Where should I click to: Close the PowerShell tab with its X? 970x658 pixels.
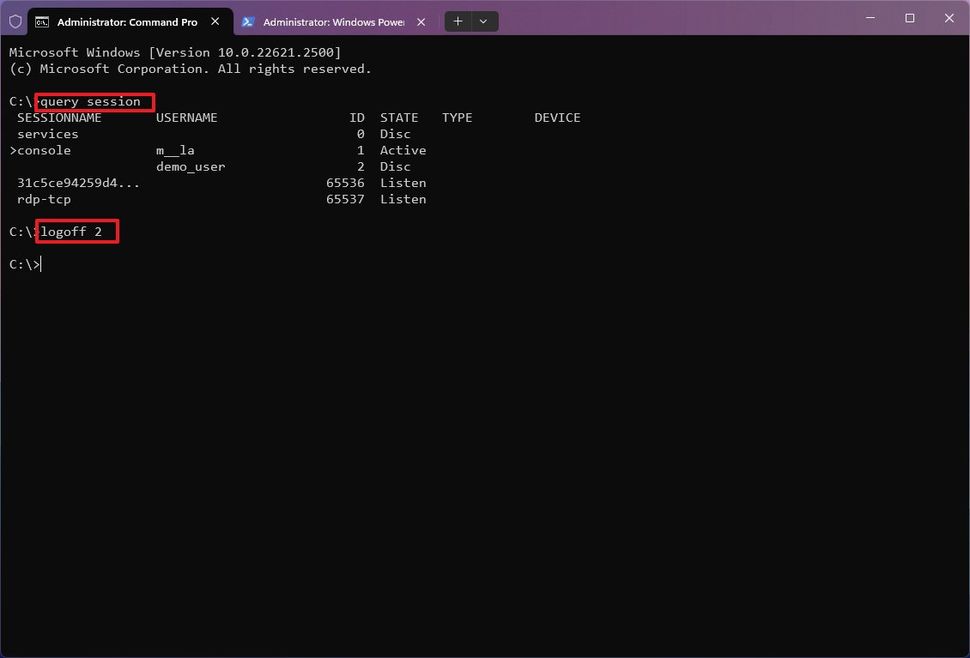(421, 20)
